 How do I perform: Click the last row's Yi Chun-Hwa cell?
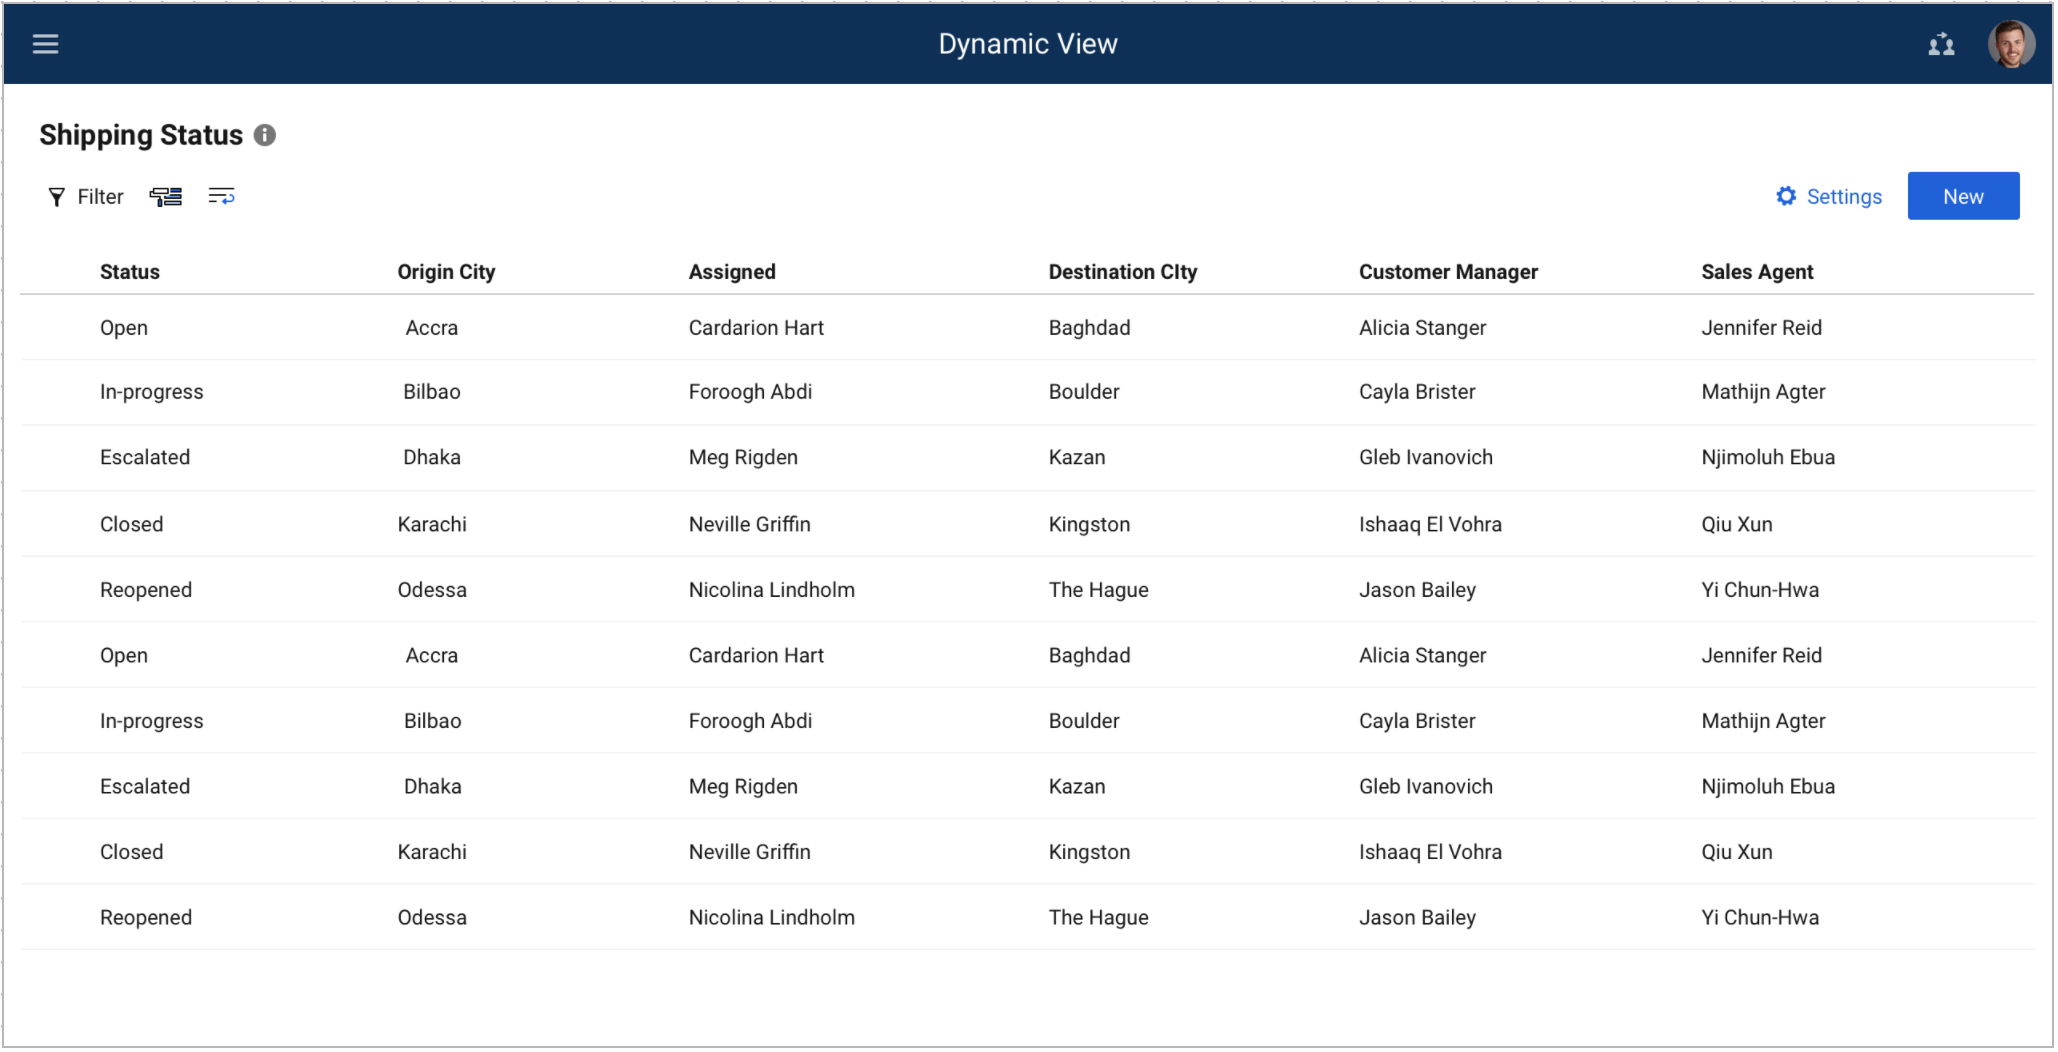point(1759,918)
